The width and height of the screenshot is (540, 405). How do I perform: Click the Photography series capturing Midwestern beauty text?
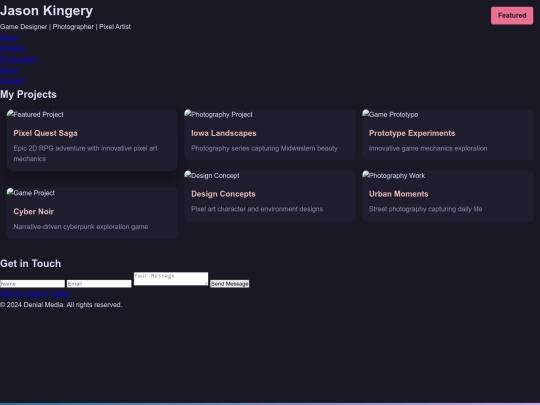point(264,148)
